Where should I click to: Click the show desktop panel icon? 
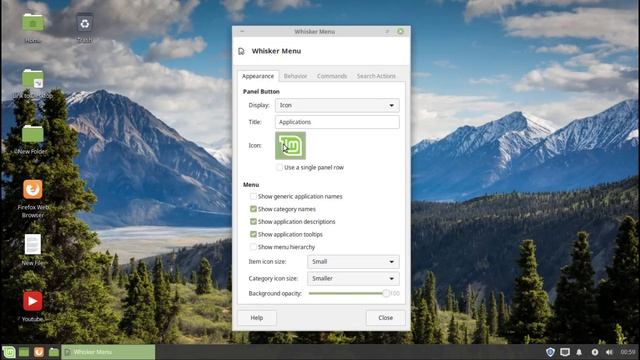click(x=24, y=352)
